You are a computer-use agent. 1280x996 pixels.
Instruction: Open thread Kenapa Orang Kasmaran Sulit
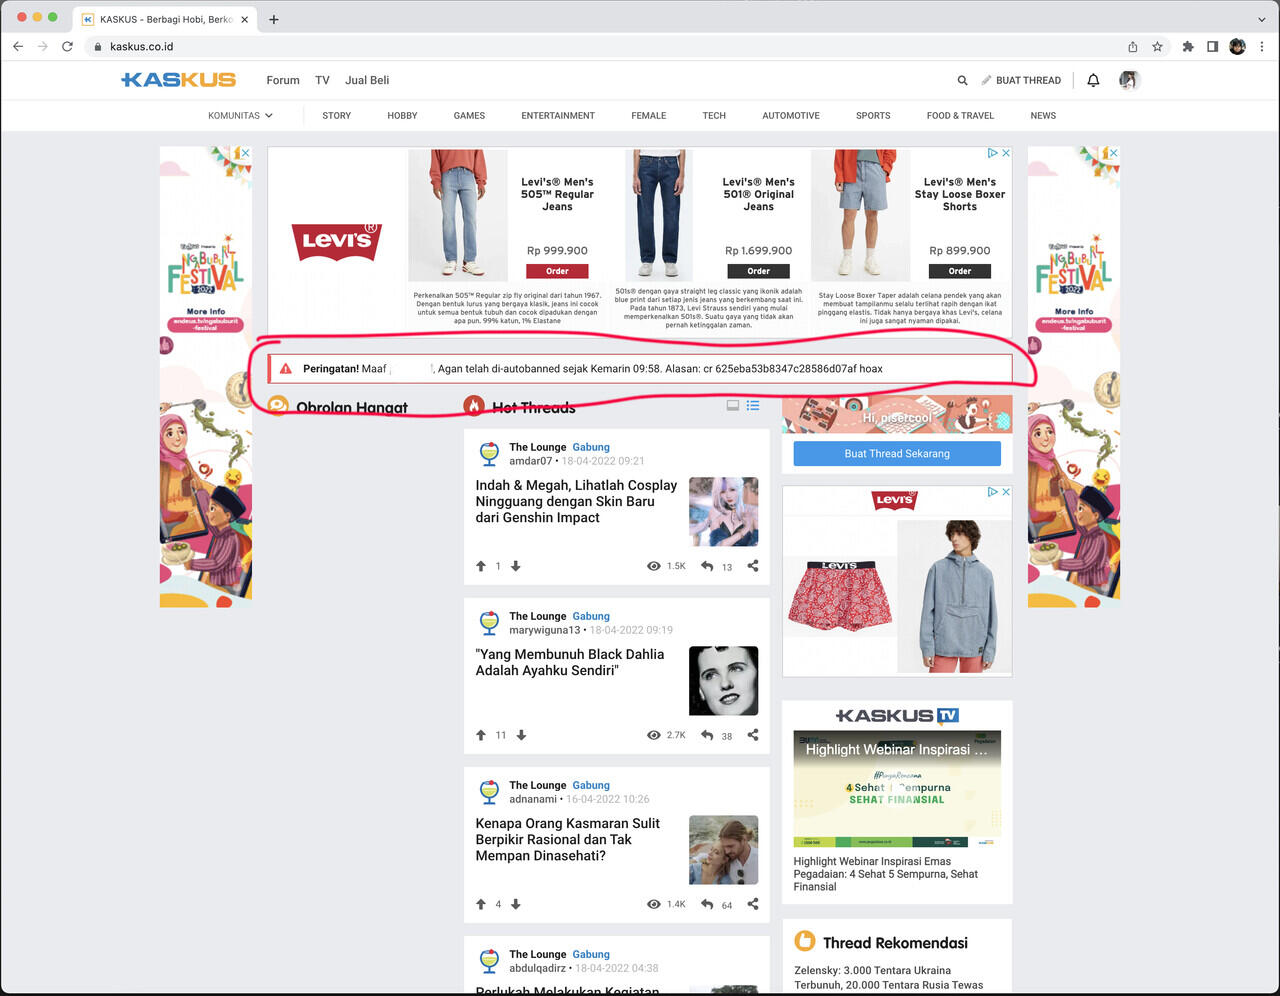(568, 840)
